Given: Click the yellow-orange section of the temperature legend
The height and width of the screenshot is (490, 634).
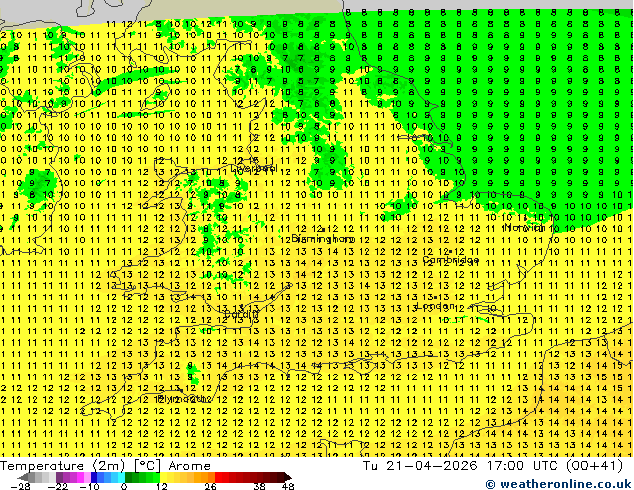Looking at the screenshot, I should [187, 477].
